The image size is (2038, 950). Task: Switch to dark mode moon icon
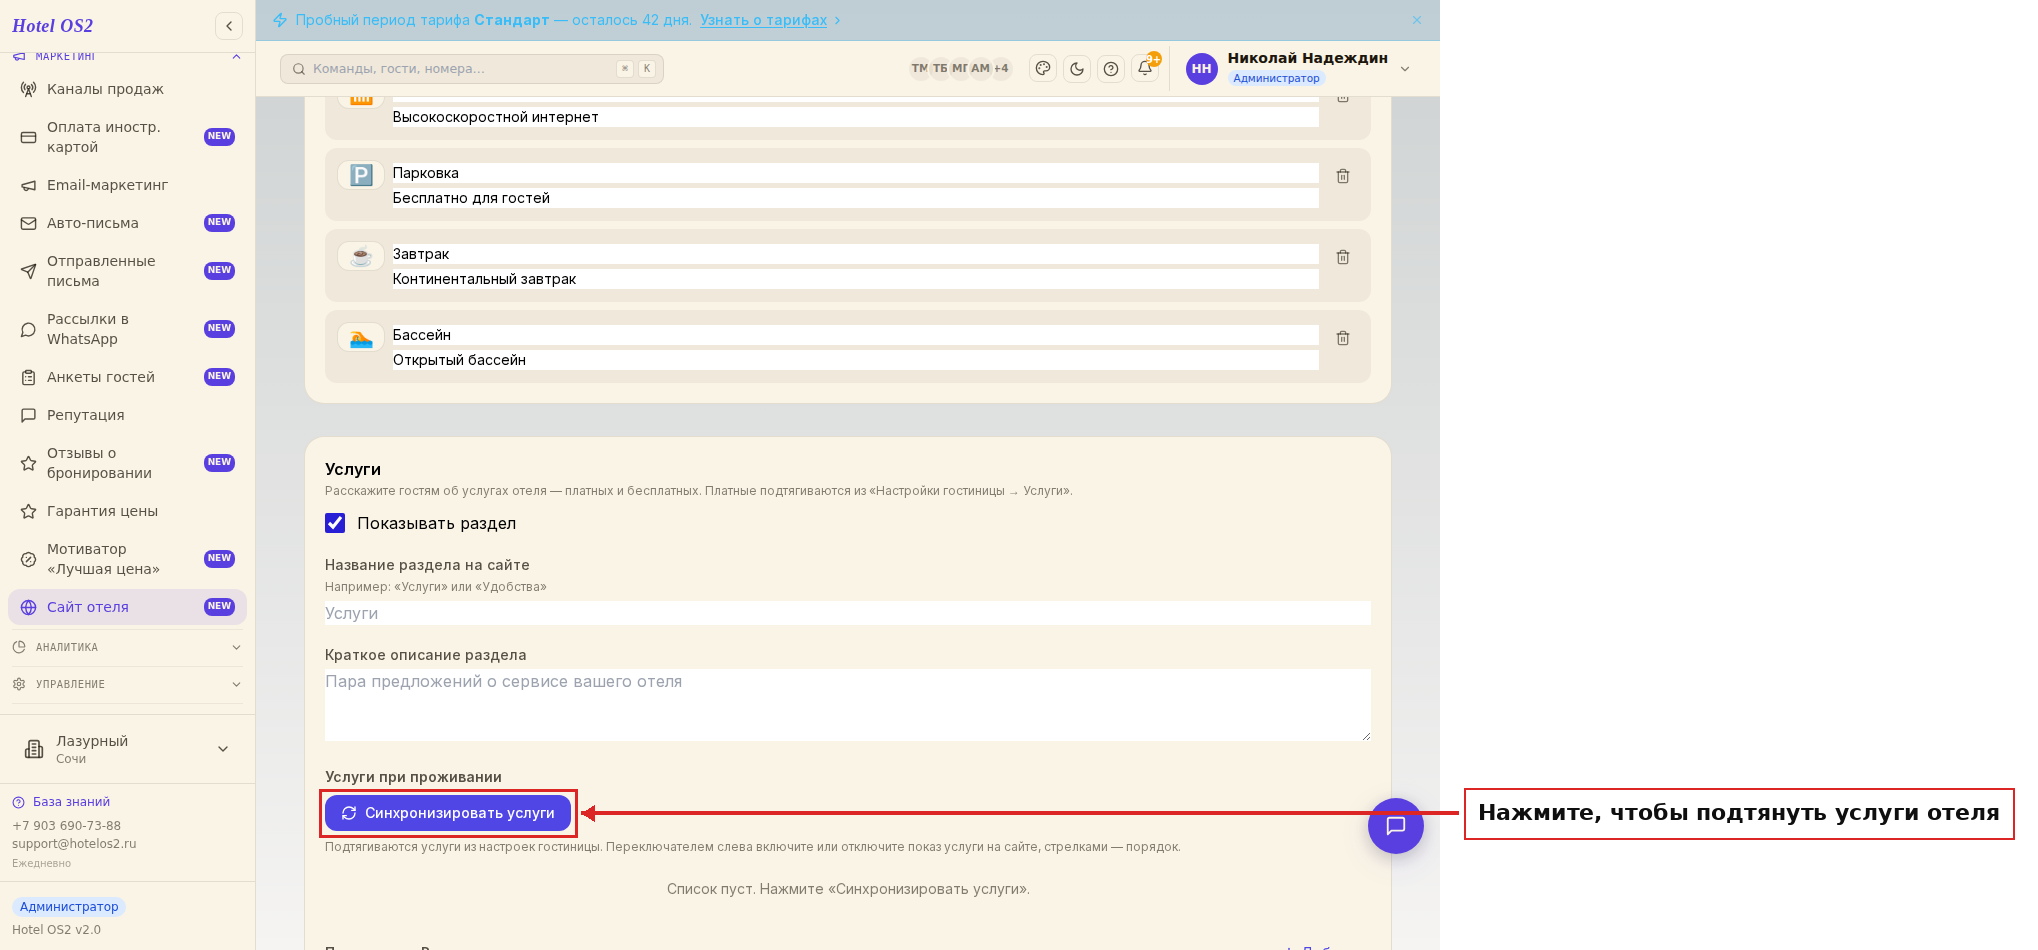tap(1077, 69)
